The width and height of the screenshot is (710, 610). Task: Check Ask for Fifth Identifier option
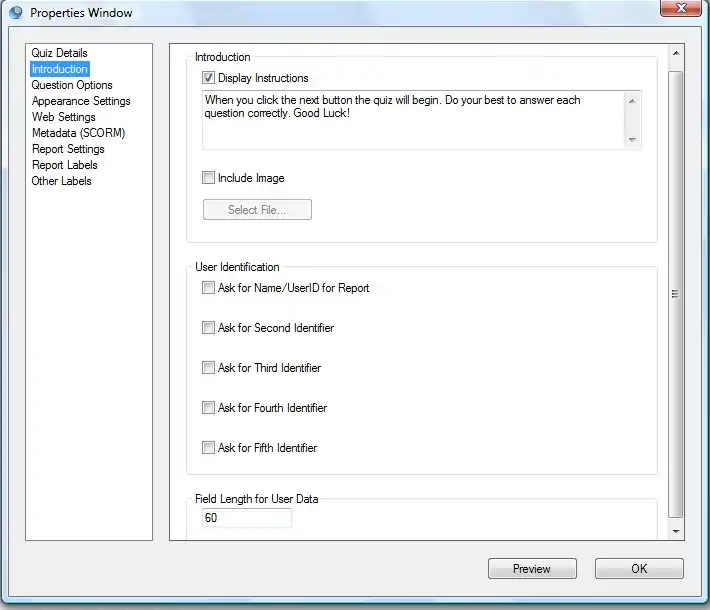click(x=209, y=448)
